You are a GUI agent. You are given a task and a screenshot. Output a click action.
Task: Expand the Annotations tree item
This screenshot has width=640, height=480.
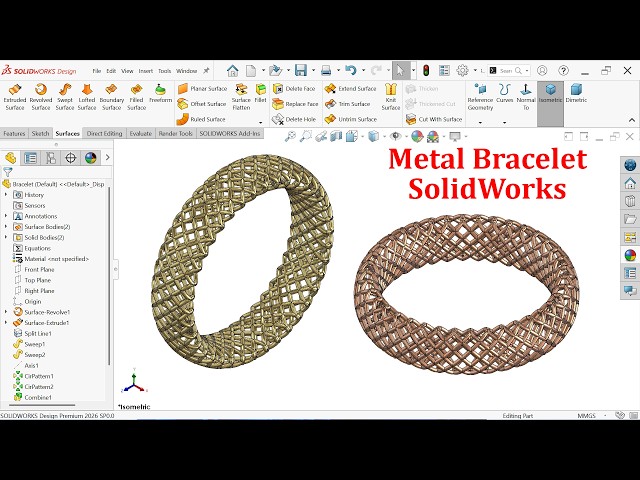click(x=6, y=216)
